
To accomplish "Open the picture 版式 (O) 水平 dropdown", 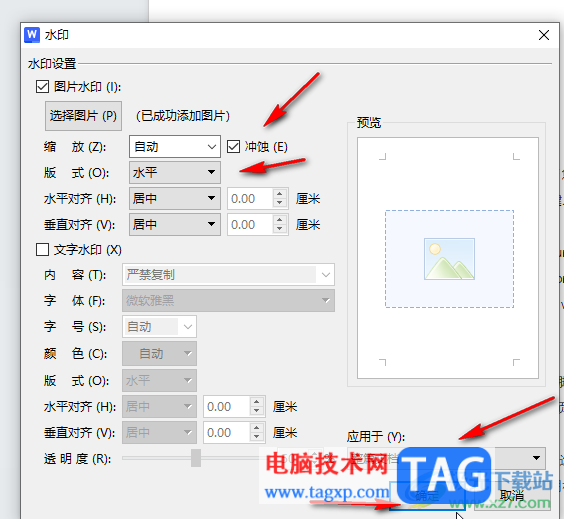I will click(x=175, y=173).
